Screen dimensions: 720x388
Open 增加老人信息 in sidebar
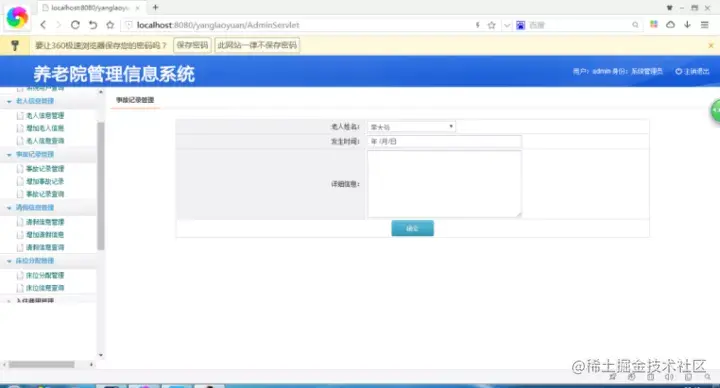pos(45,128)
